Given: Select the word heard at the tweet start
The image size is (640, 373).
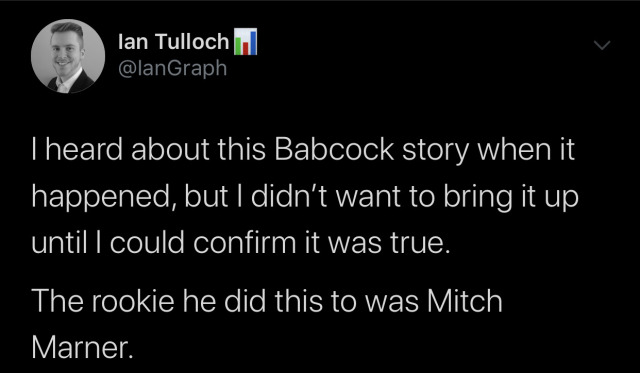Looking at the screenshot, I should pyautogui.click(x=84, y=149).
